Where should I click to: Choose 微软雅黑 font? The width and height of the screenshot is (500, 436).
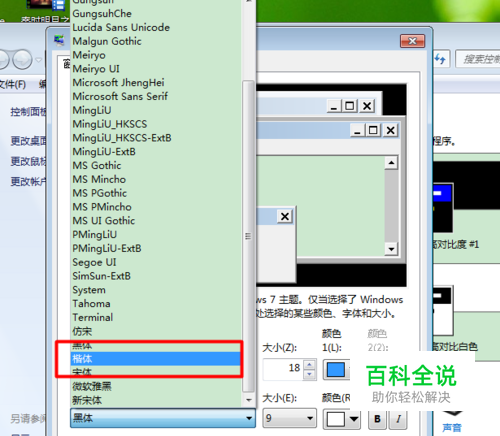click(156, 387)
